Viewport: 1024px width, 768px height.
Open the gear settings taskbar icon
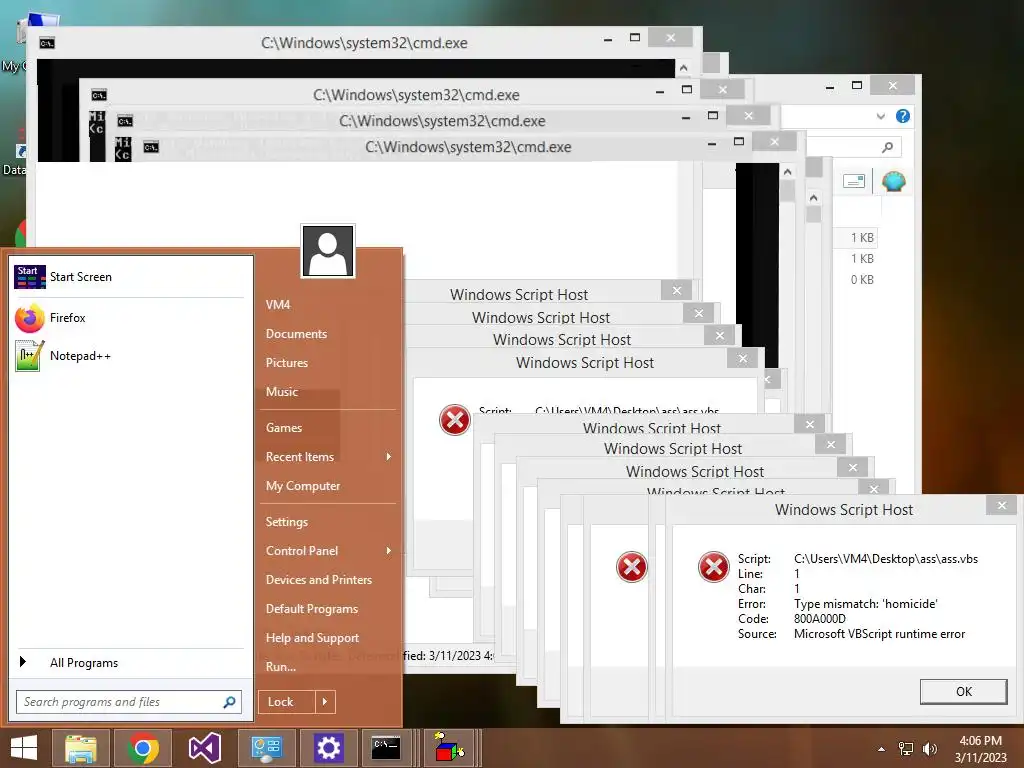pyautogui.click(x=328, y=748)
